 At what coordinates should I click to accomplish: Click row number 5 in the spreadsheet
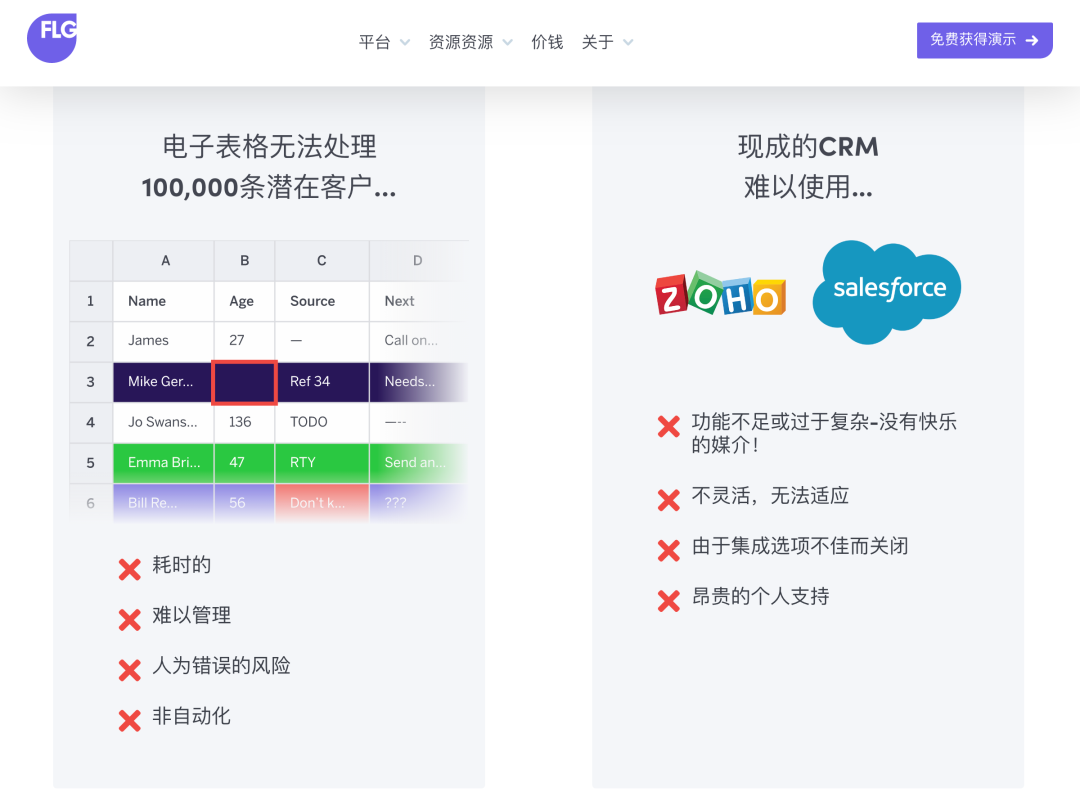tap(91, 462)
